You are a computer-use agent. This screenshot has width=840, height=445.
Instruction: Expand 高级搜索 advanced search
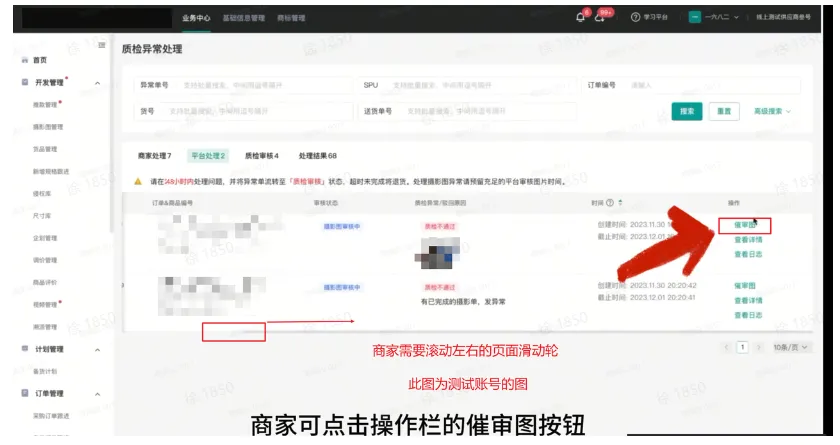772,111
